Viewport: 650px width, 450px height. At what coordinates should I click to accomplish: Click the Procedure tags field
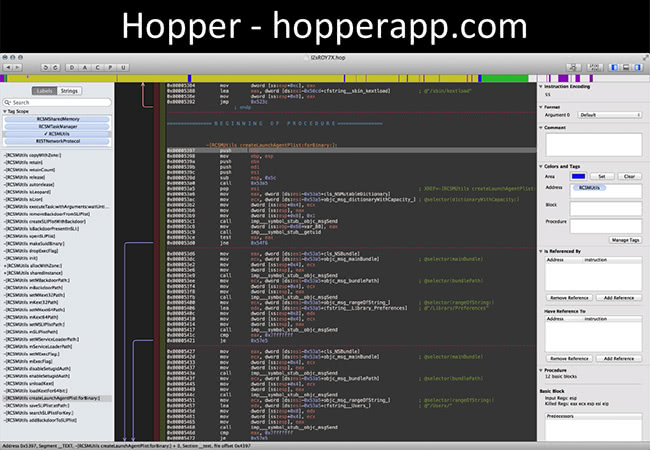[x=606, y=226]
